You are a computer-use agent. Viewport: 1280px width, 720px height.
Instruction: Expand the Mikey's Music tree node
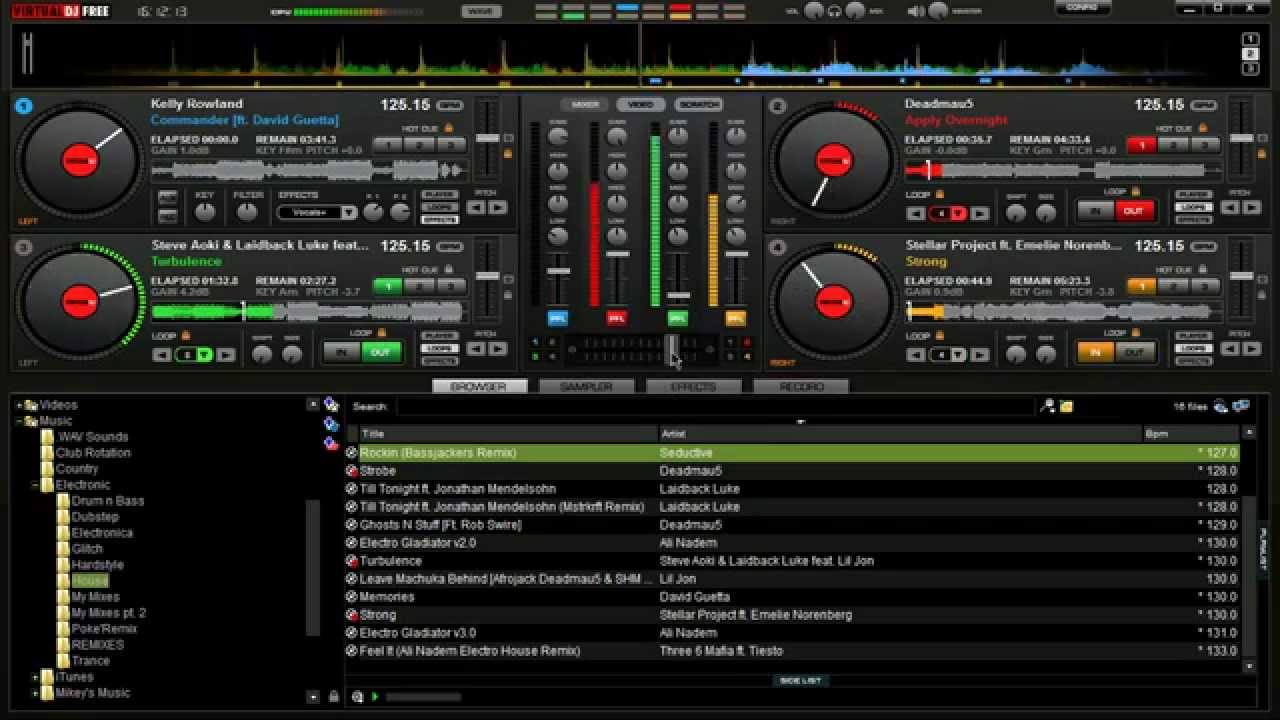point(35,693)
